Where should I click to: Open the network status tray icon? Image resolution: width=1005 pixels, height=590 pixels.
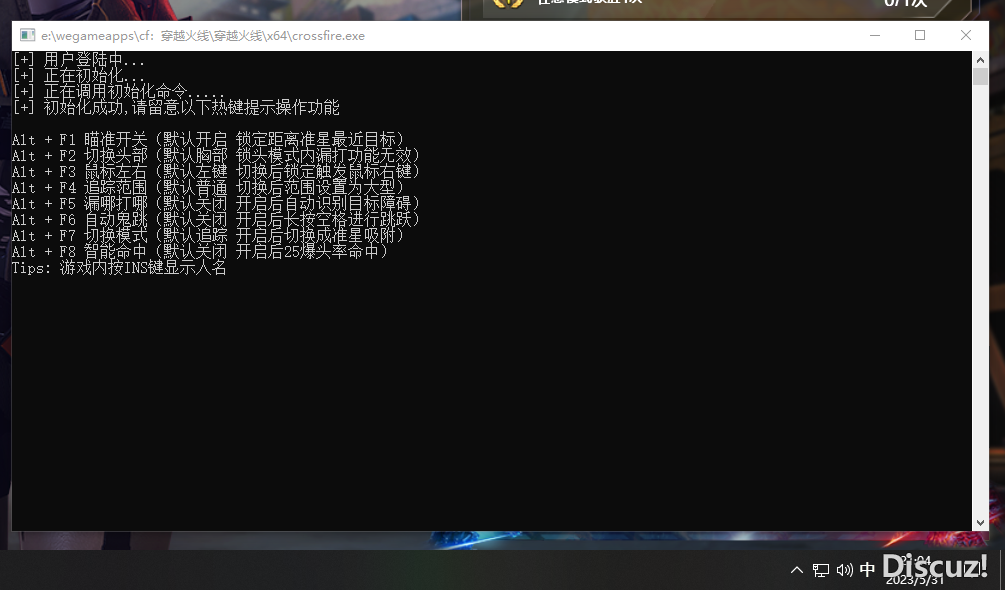[x=820, y=570]
